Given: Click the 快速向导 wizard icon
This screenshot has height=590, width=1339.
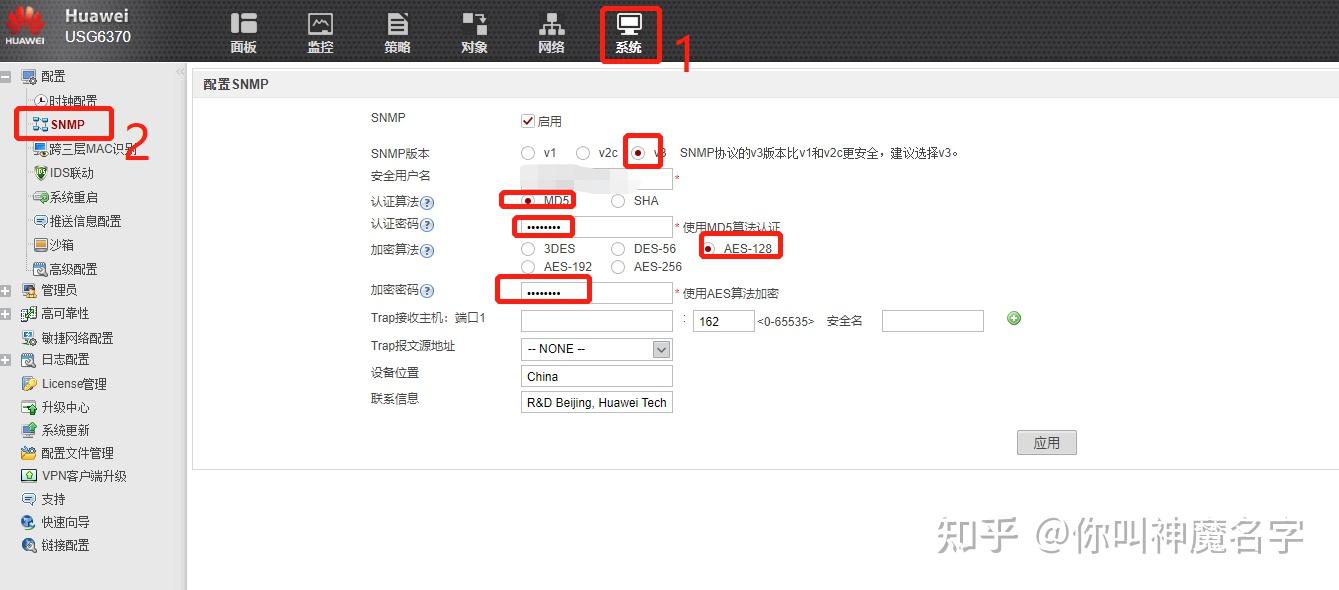Looking at the screenshot, I should [x=29, y=522].
